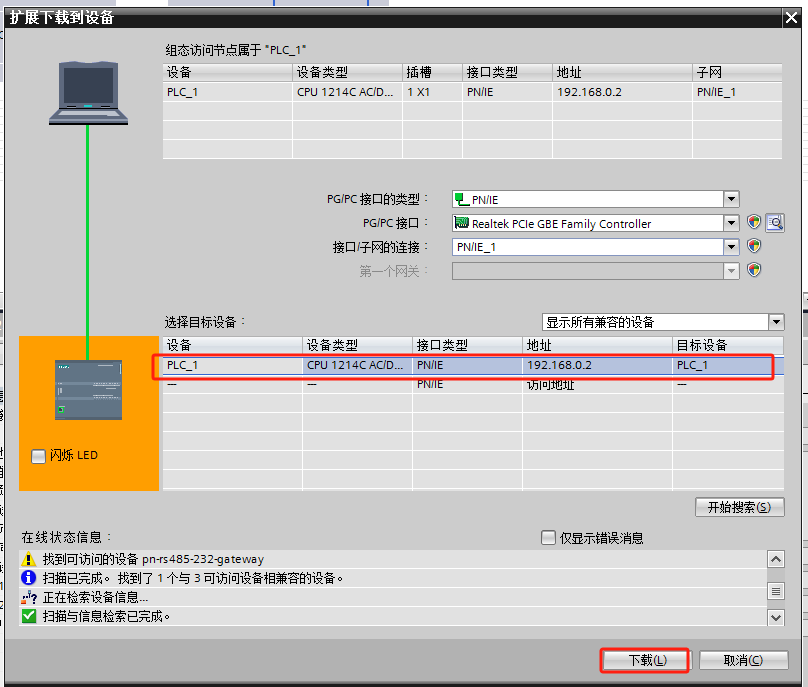Click the PLC device image
Image resolution: width=808 pixels, height=687 pixels.
pos(88,390)
